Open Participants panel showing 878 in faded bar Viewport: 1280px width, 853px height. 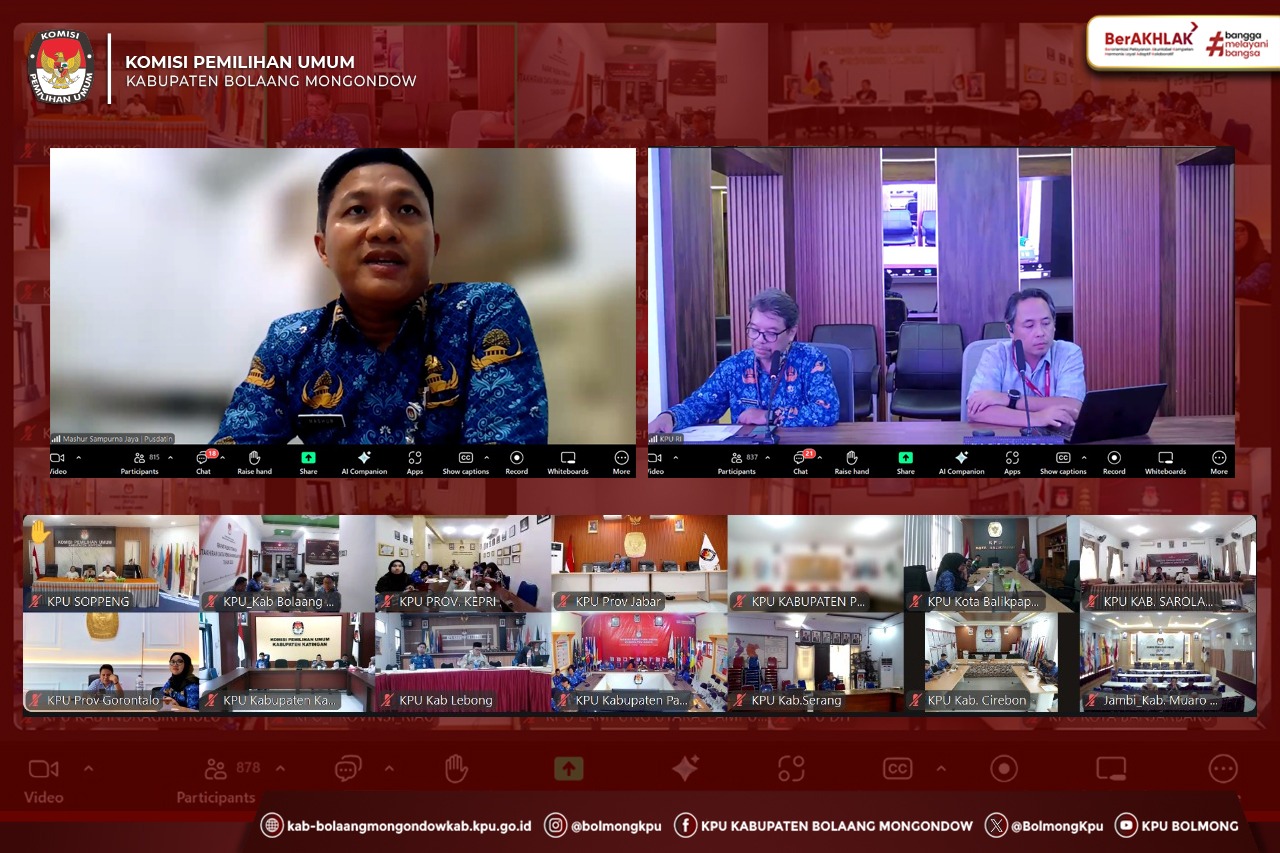217,779
